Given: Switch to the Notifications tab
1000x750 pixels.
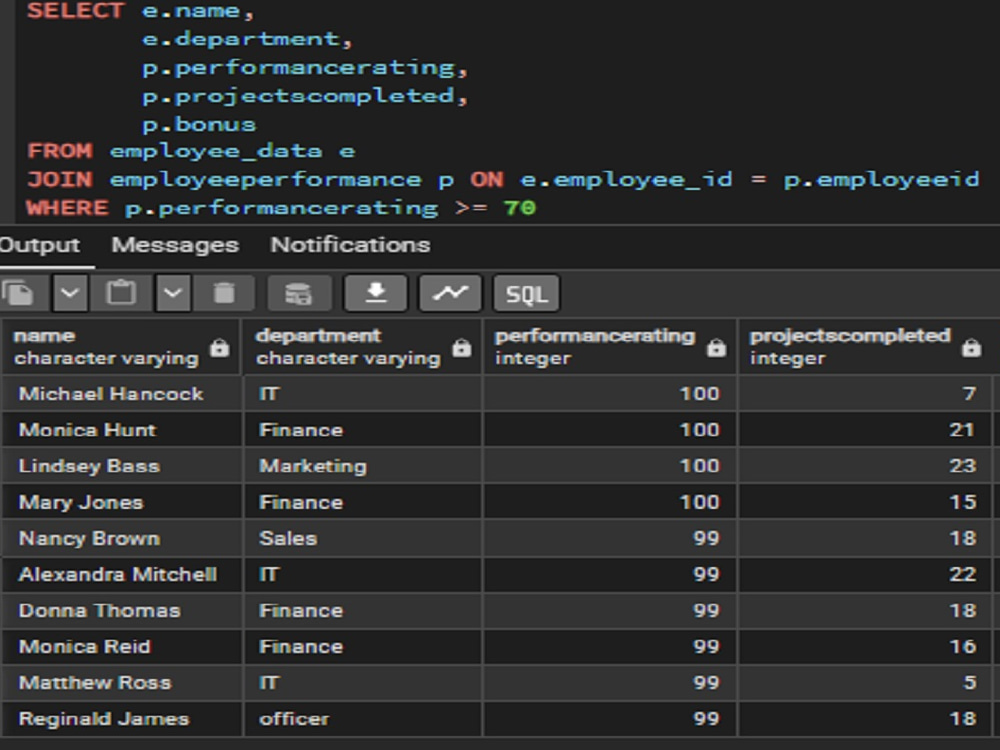Looking at the screenshot, I should pos(350,245).
